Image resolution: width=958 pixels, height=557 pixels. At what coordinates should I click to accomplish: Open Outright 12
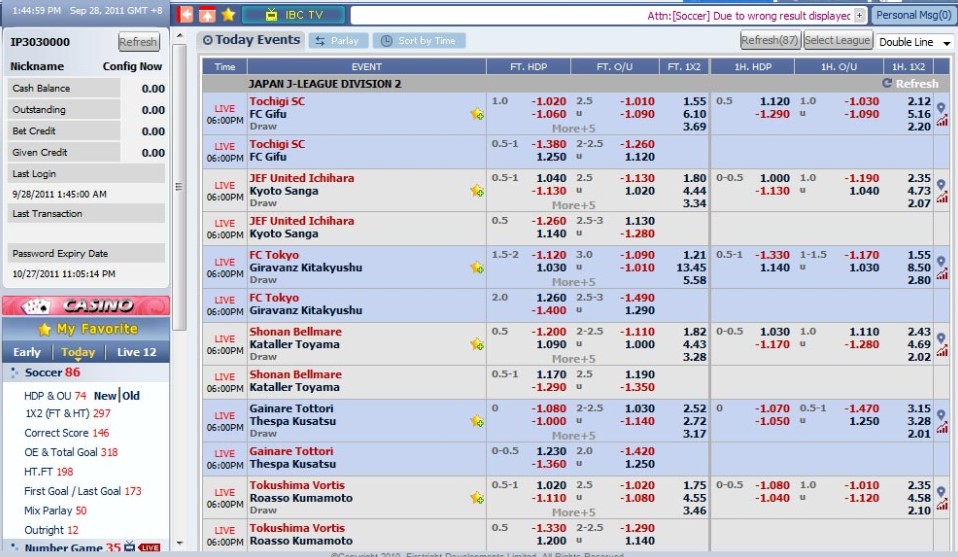[x=51, y=530]
